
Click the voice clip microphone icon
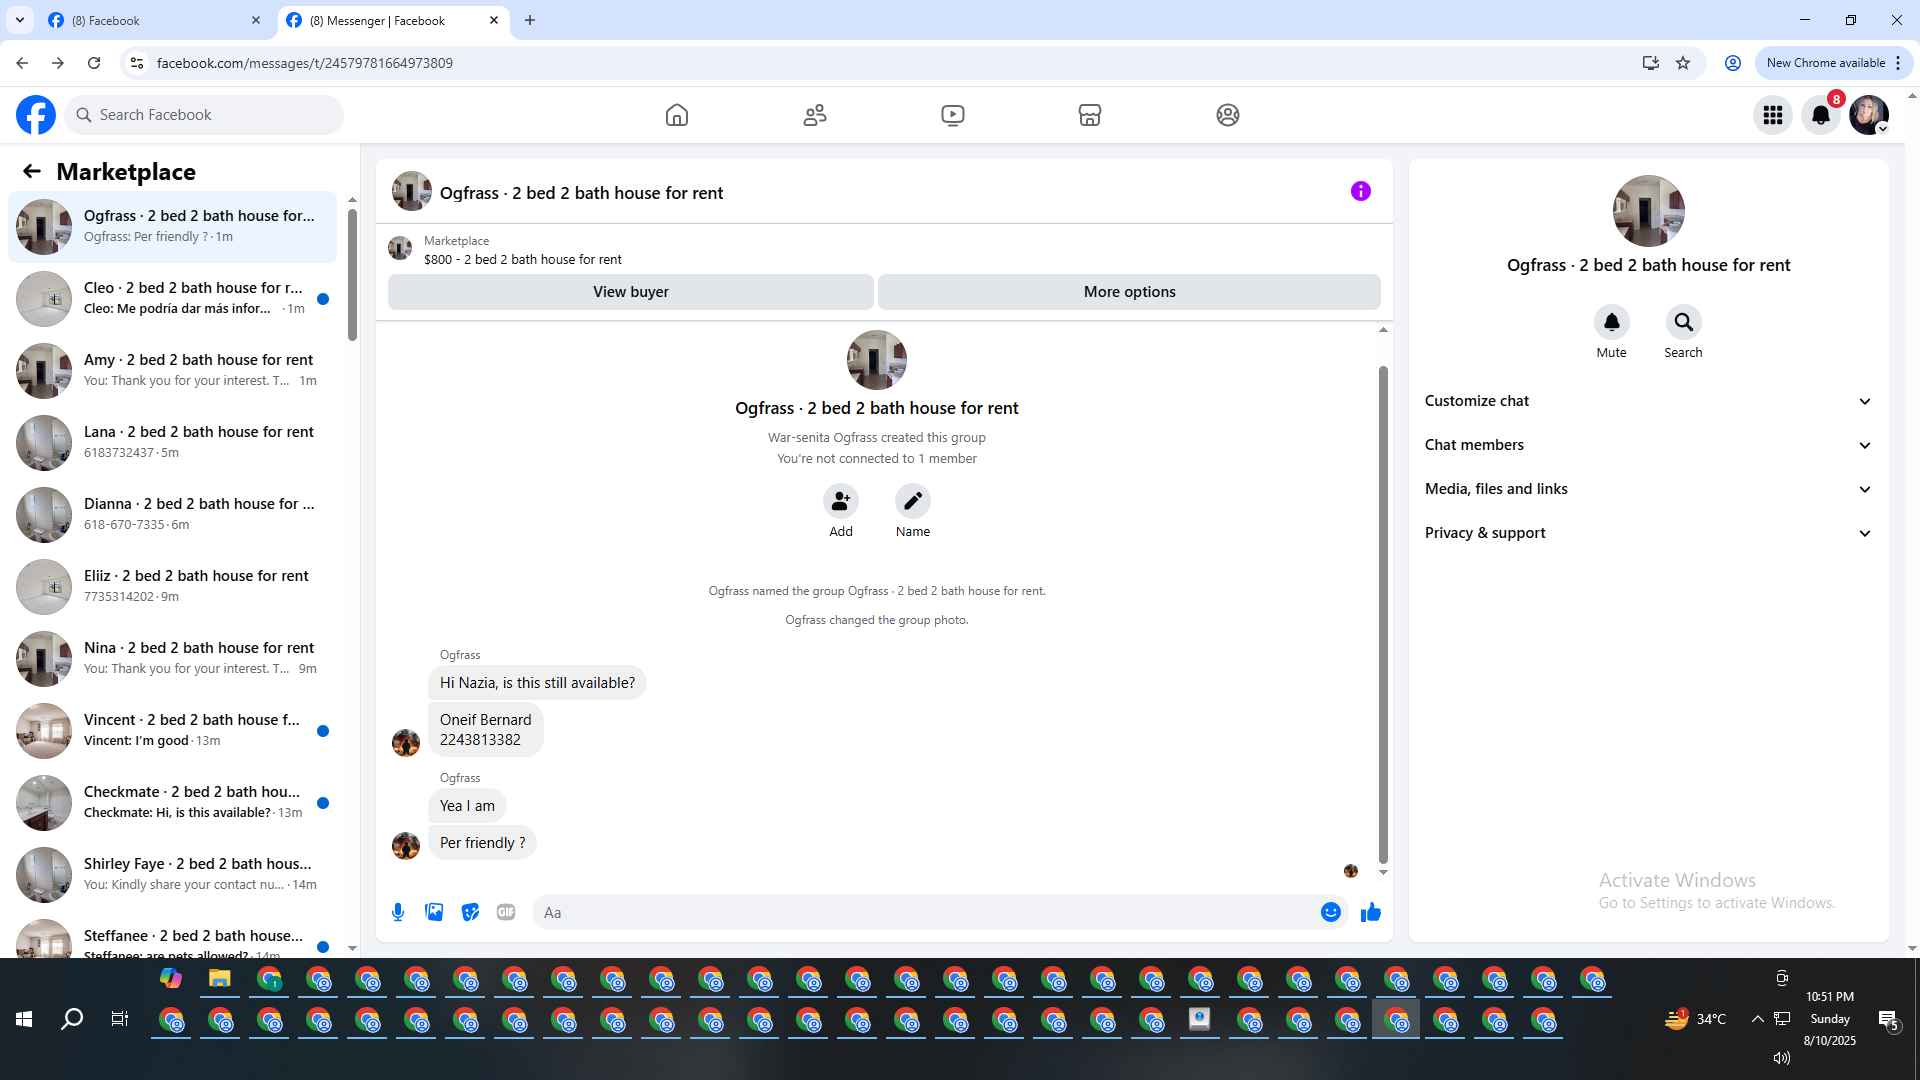(398, 912)
